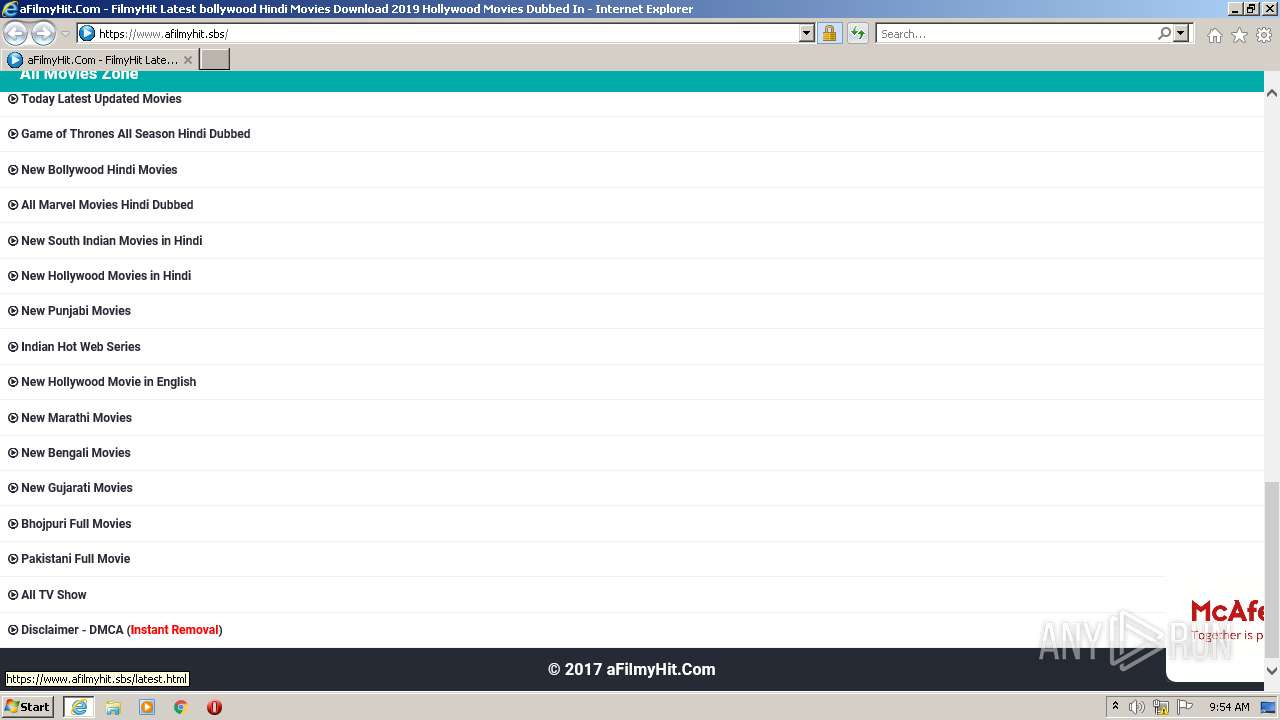Expand the address bar URL dropdown
The height and width of the screenshot is (720, 1280).
pos(807,33)
